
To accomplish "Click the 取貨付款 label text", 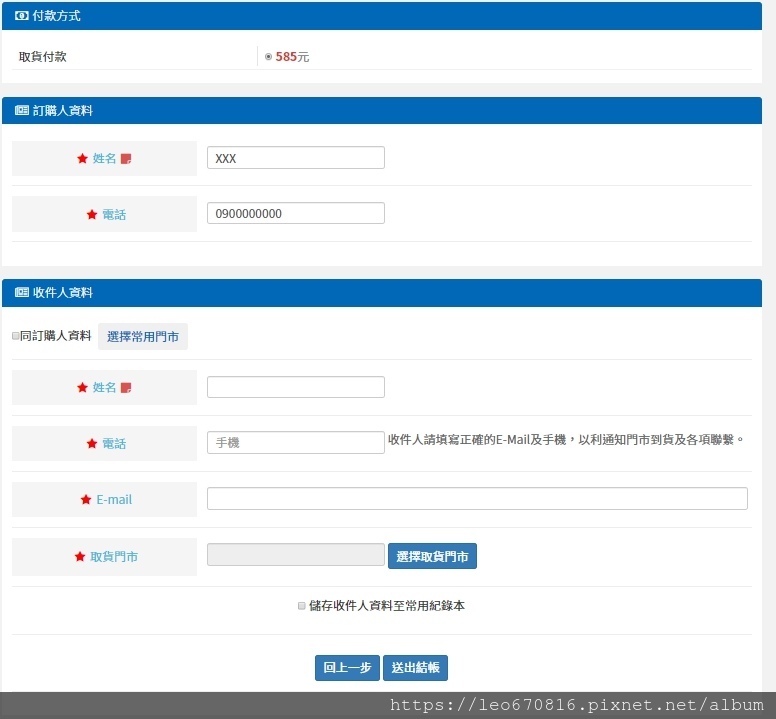I will [x=43, y=57].
